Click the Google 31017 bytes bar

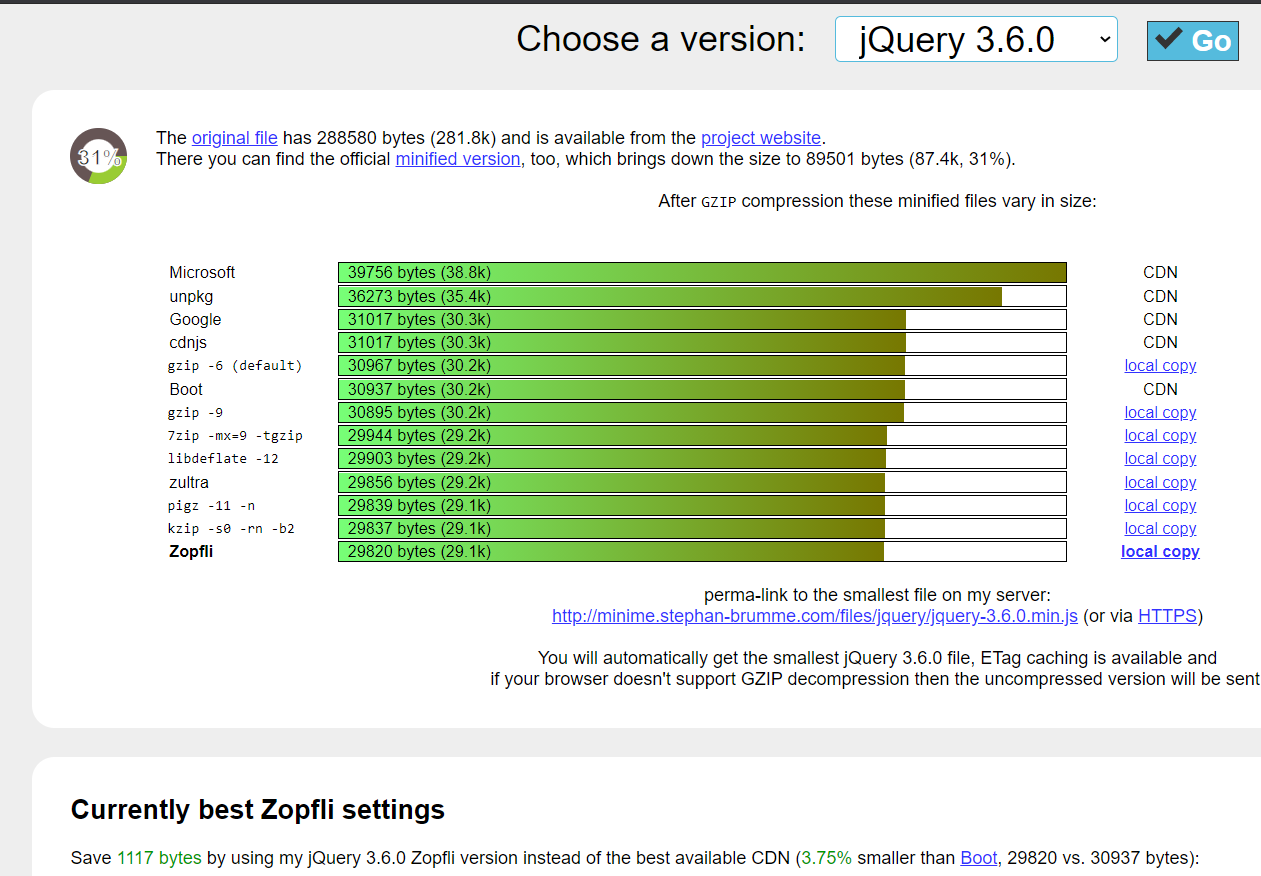point(702,320)
